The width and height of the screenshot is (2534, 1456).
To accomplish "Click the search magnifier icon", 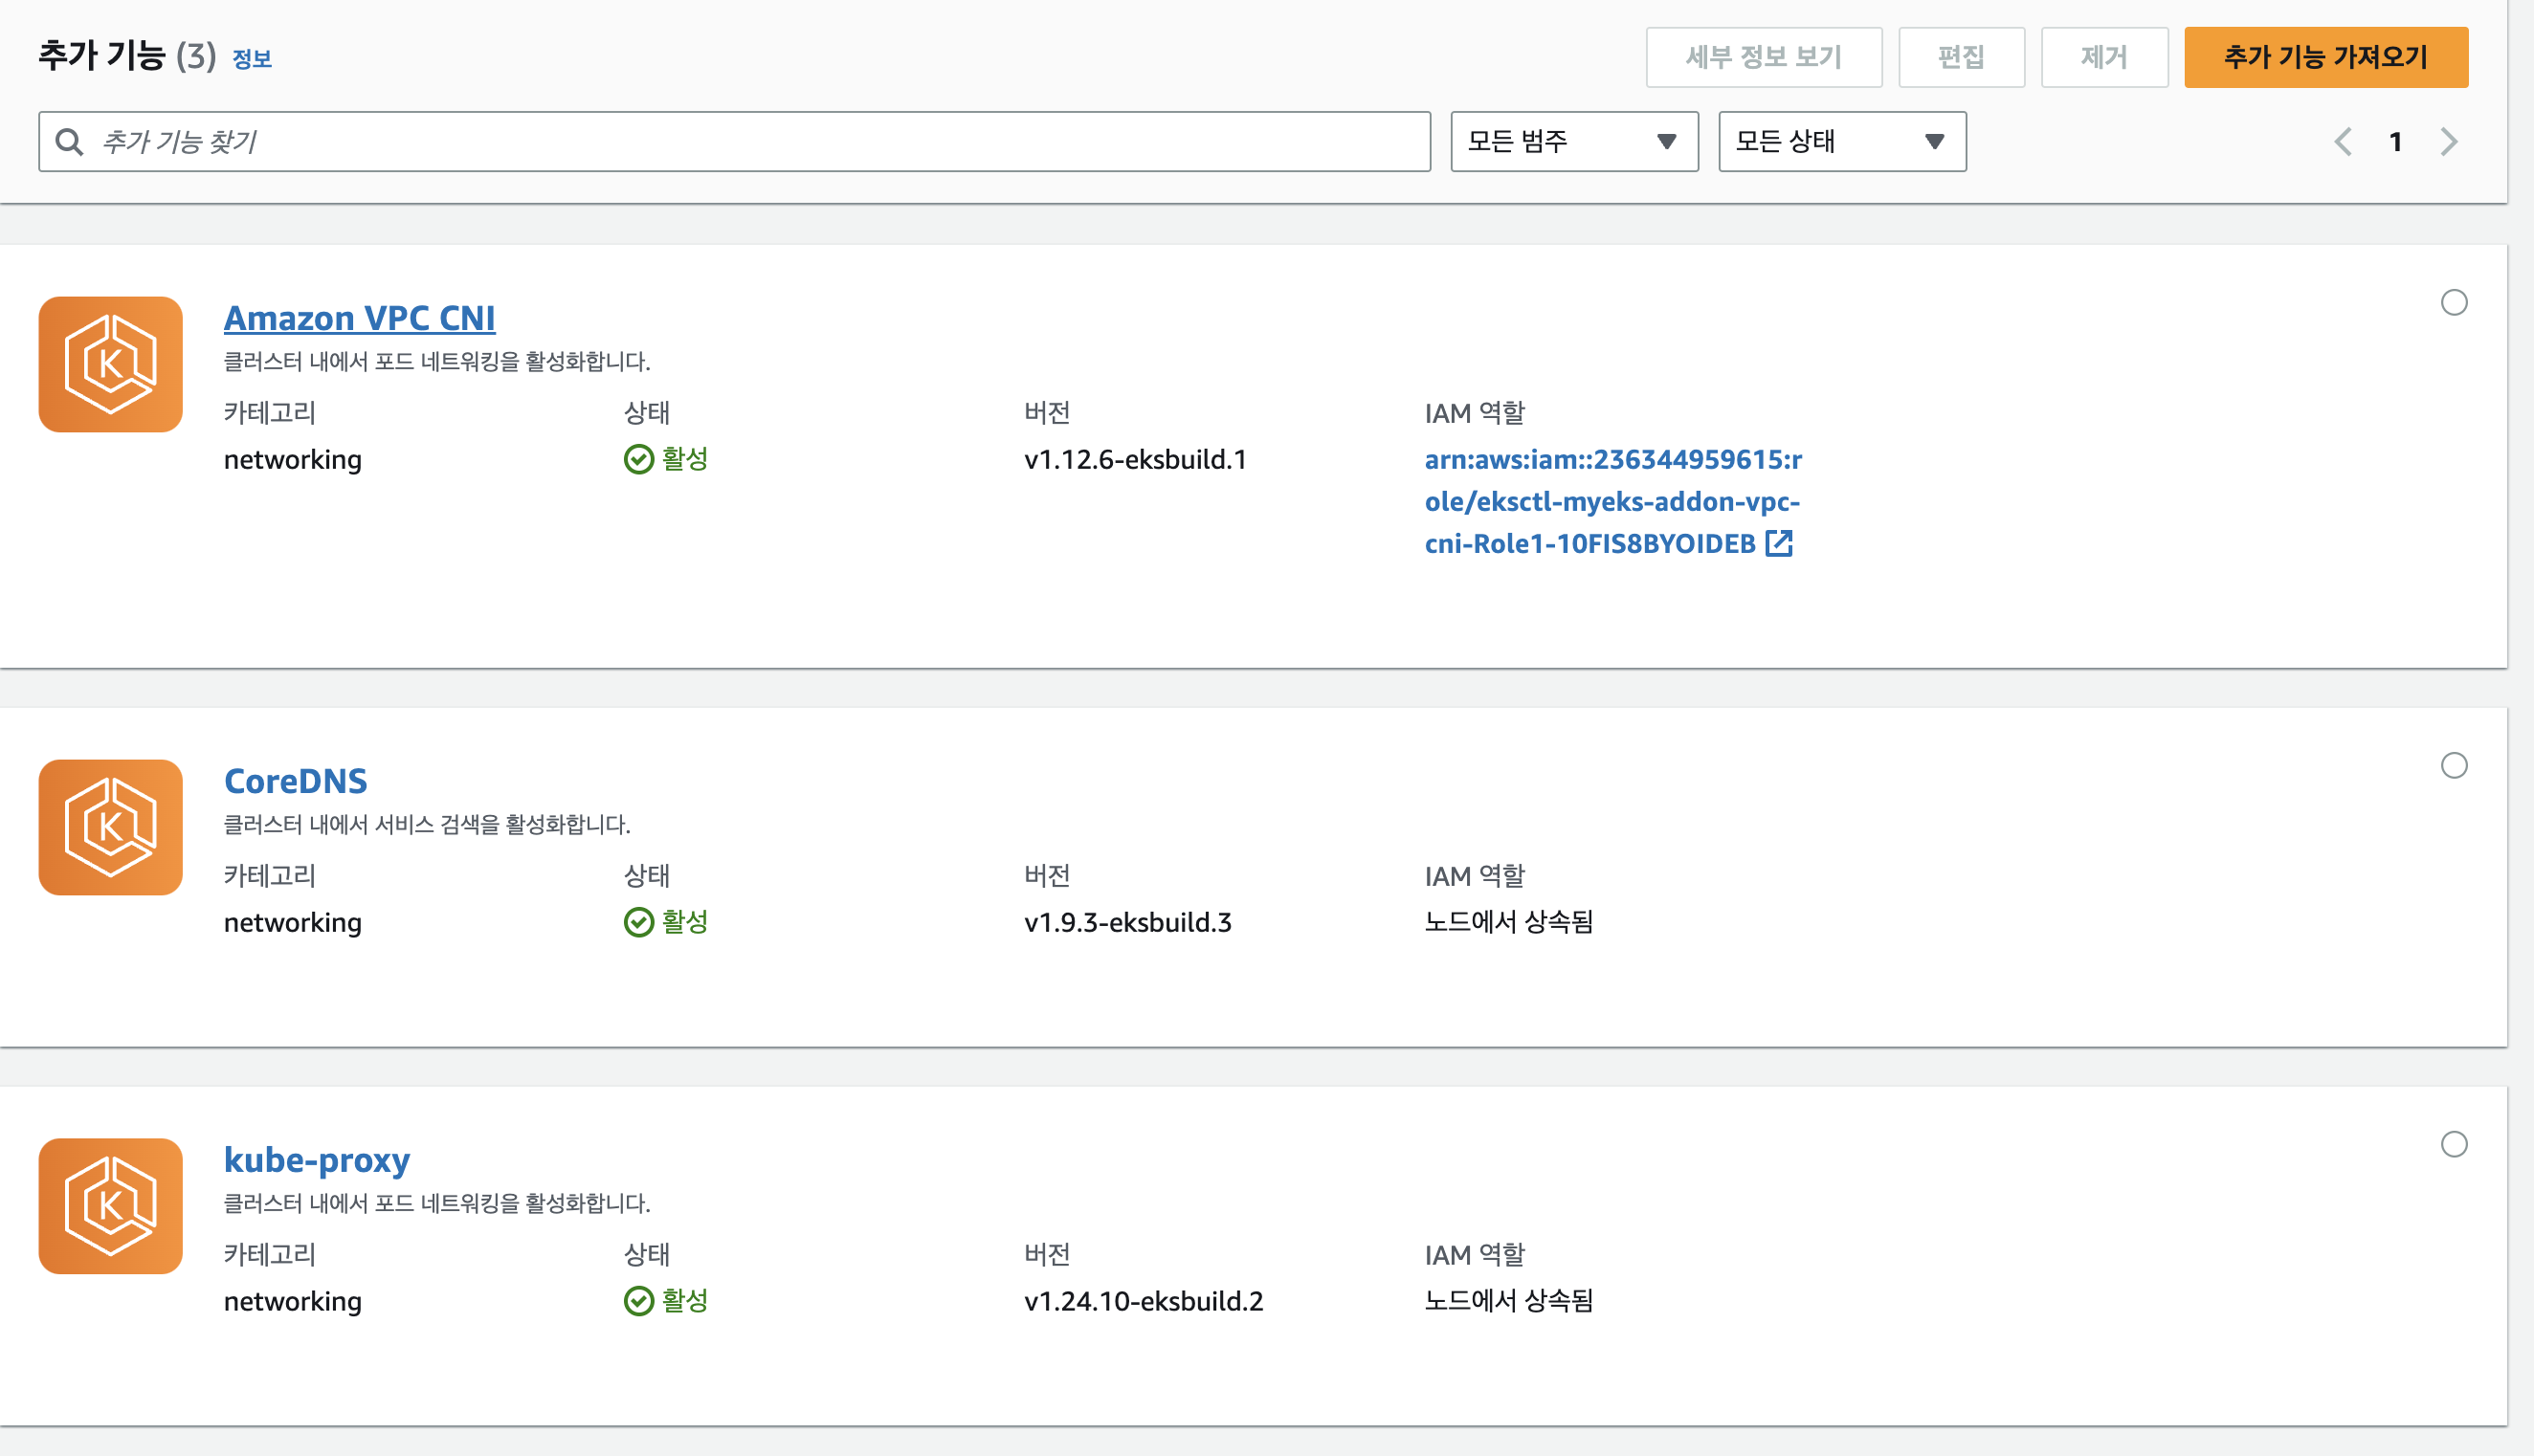I will point(69,142).
